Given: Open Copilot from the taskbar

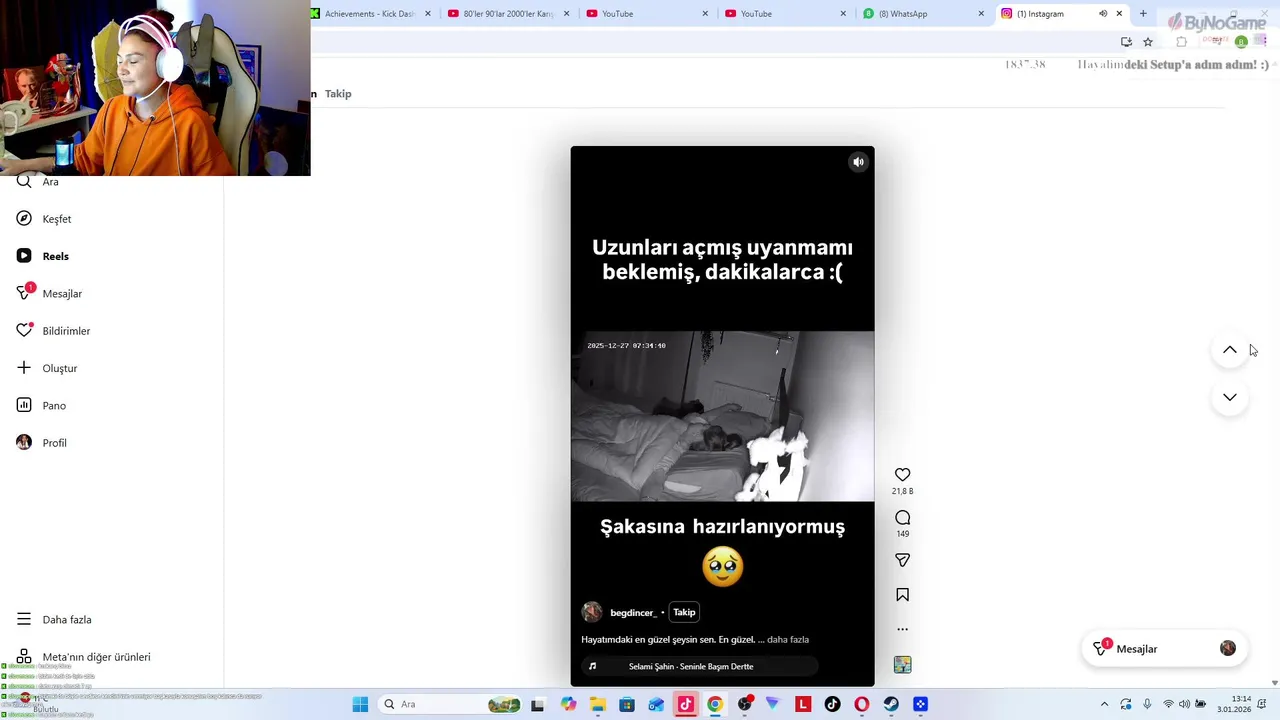Looking at the screenshot, I should 569,705.
